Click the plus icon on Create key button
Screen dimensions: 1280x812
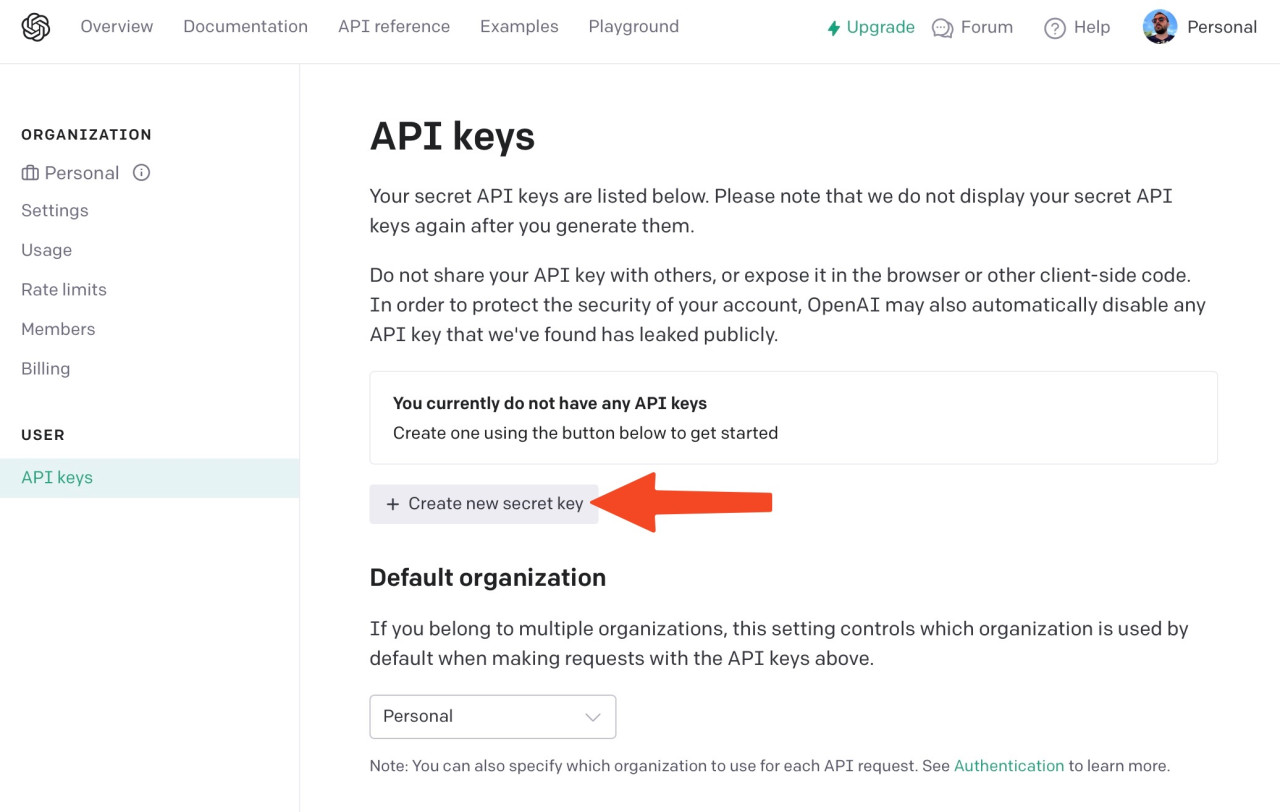(393, 504)
